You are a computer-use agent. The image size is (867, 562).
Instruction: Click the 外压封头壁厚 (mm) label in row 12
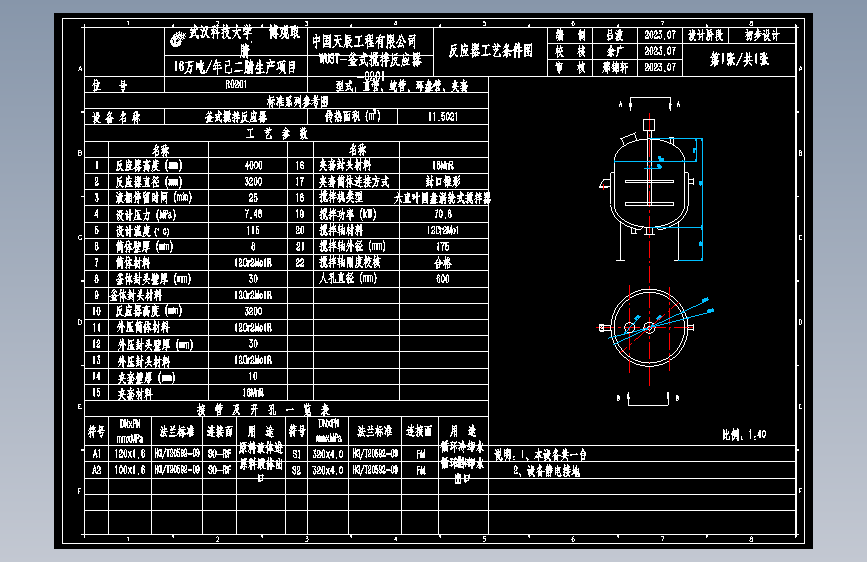[155, 344]
